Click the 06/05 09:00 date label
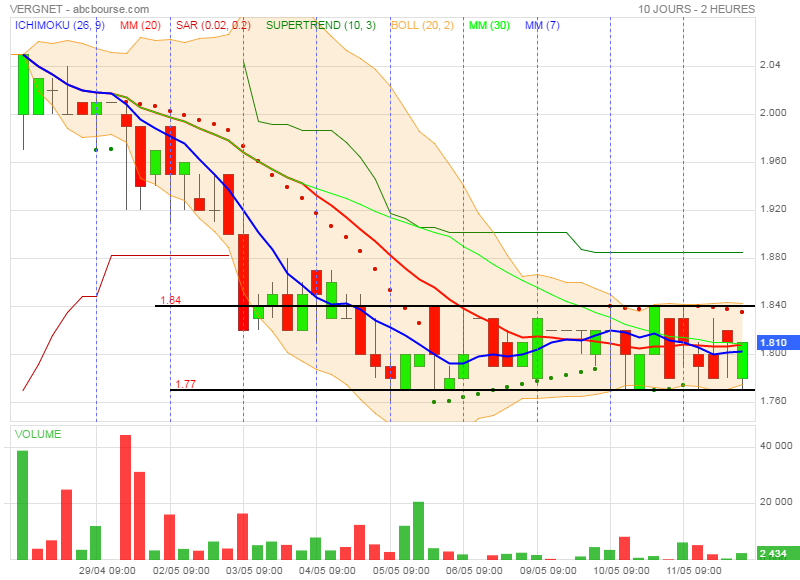This screenshot has height=580, width=800. point(474,570)
